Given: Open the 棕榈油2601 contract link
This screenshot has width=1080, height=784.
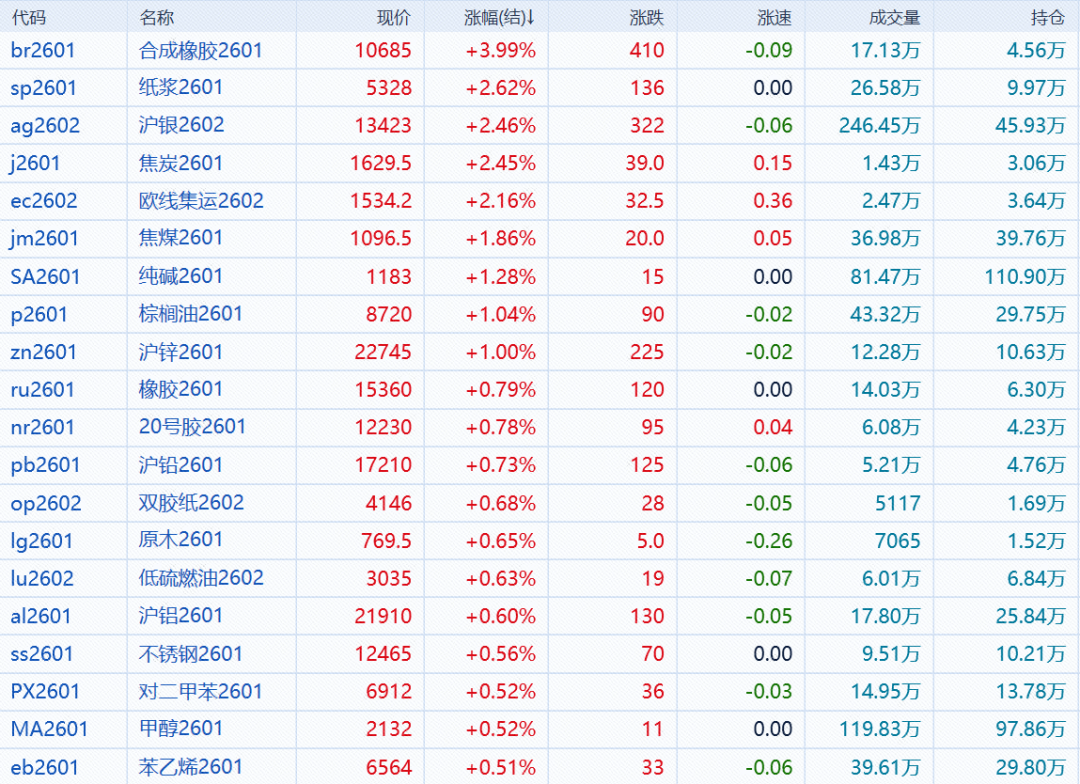Looking at the screenshot, I should tap(190, 314).
